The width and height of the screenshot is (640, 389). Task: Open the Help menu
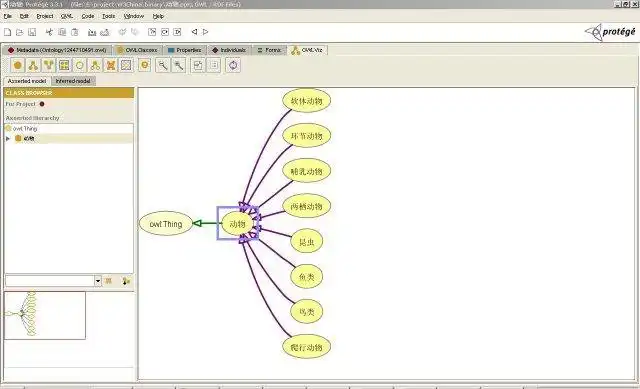[158, 16]
